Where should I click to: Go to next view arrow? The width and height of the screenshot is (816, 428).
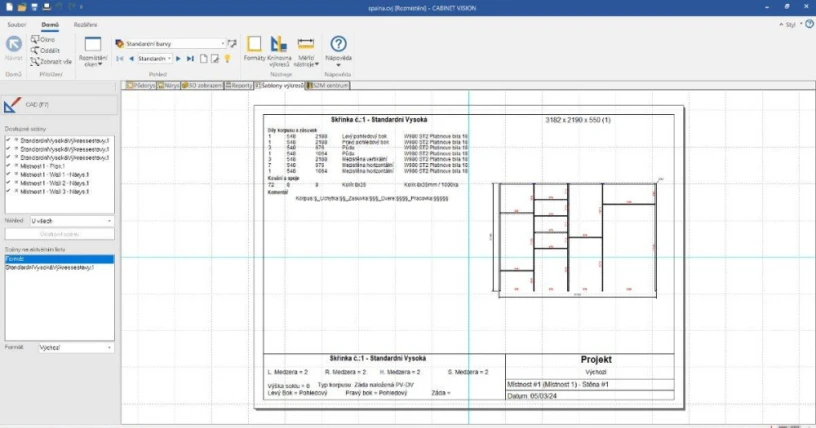178,59
